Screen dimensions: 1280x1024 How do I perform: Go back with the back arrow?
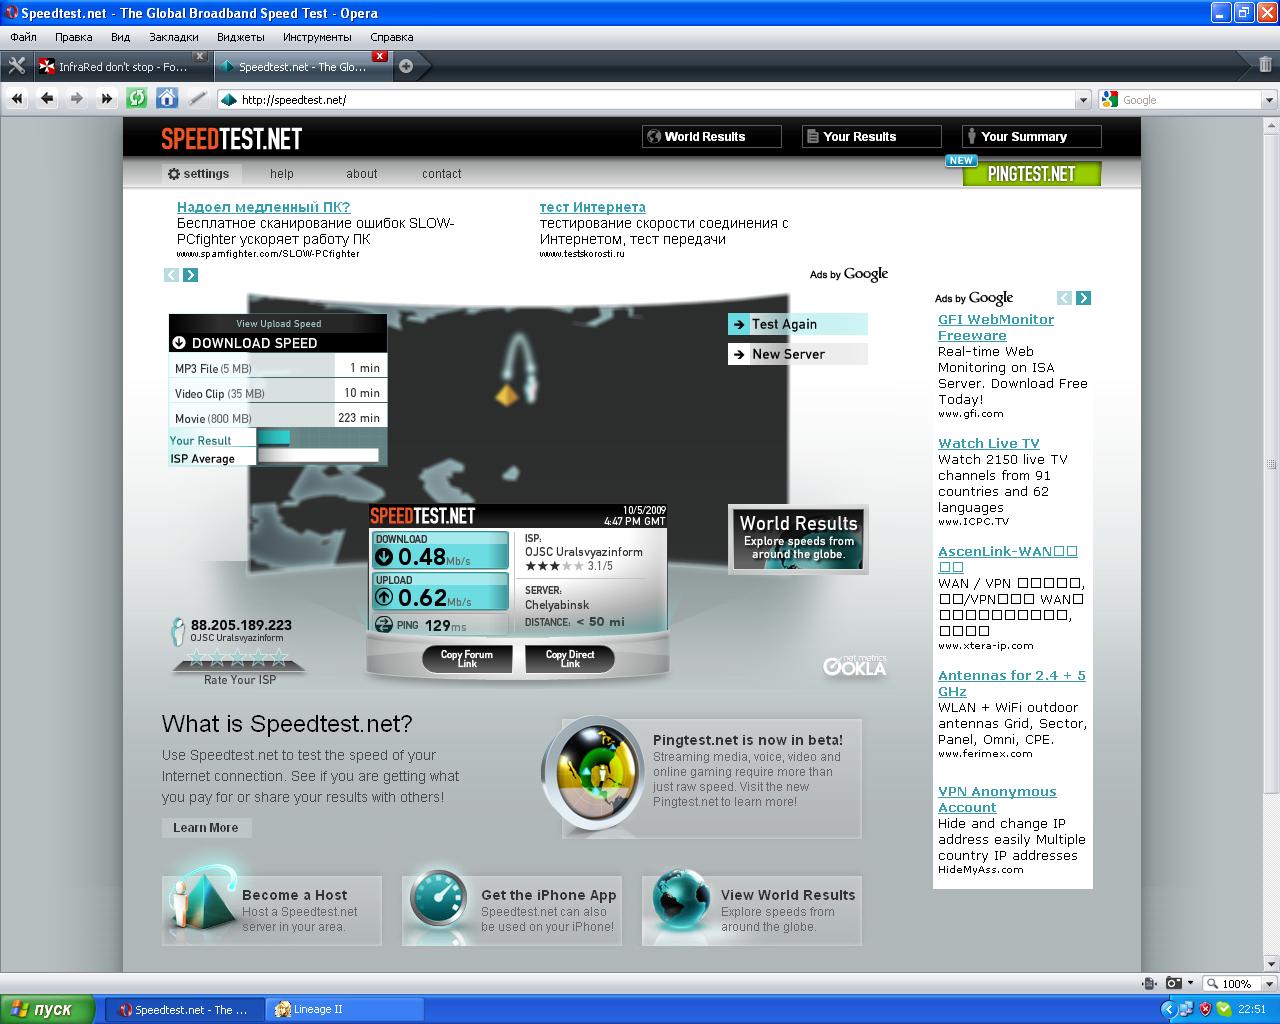(x=47, y=98)
